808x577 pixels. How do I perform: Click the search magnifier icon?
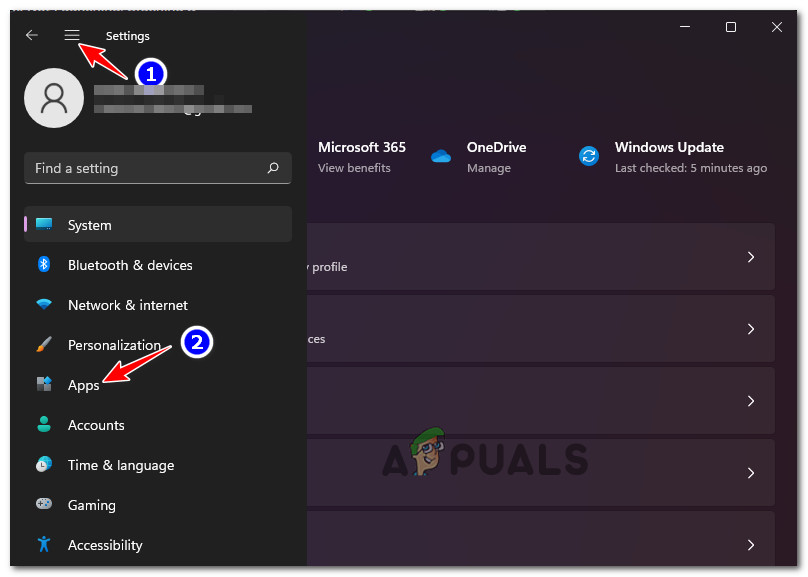(x=273, y=168)
